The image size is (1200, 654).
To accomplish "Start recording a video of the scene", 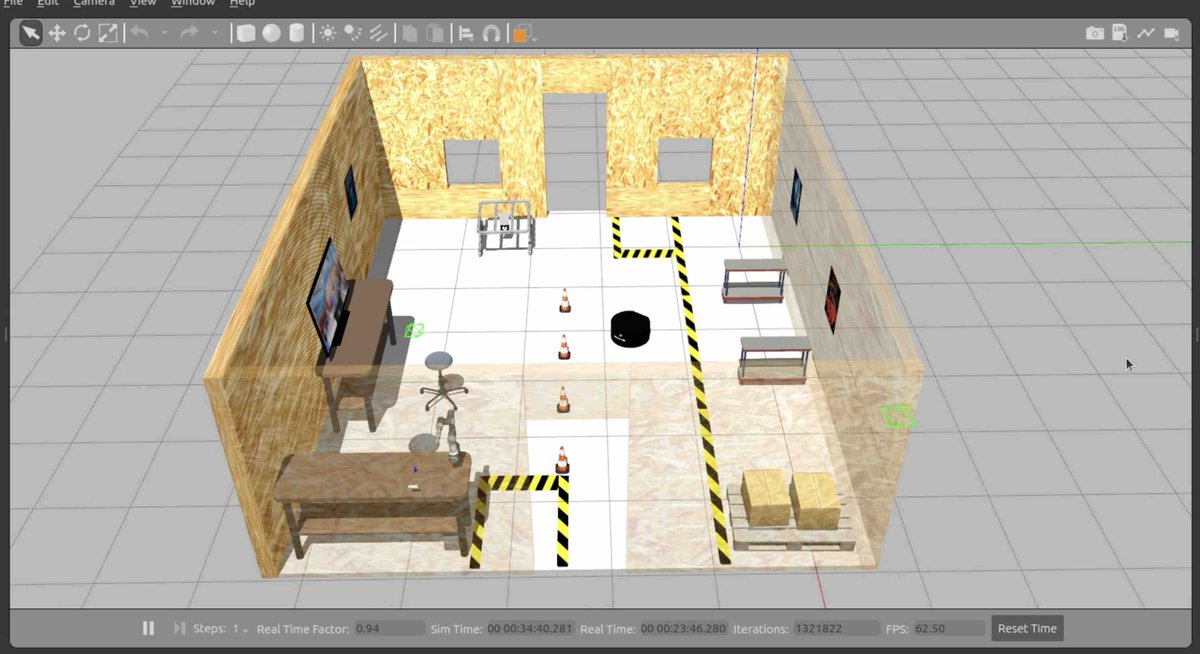I will 1172,32.
